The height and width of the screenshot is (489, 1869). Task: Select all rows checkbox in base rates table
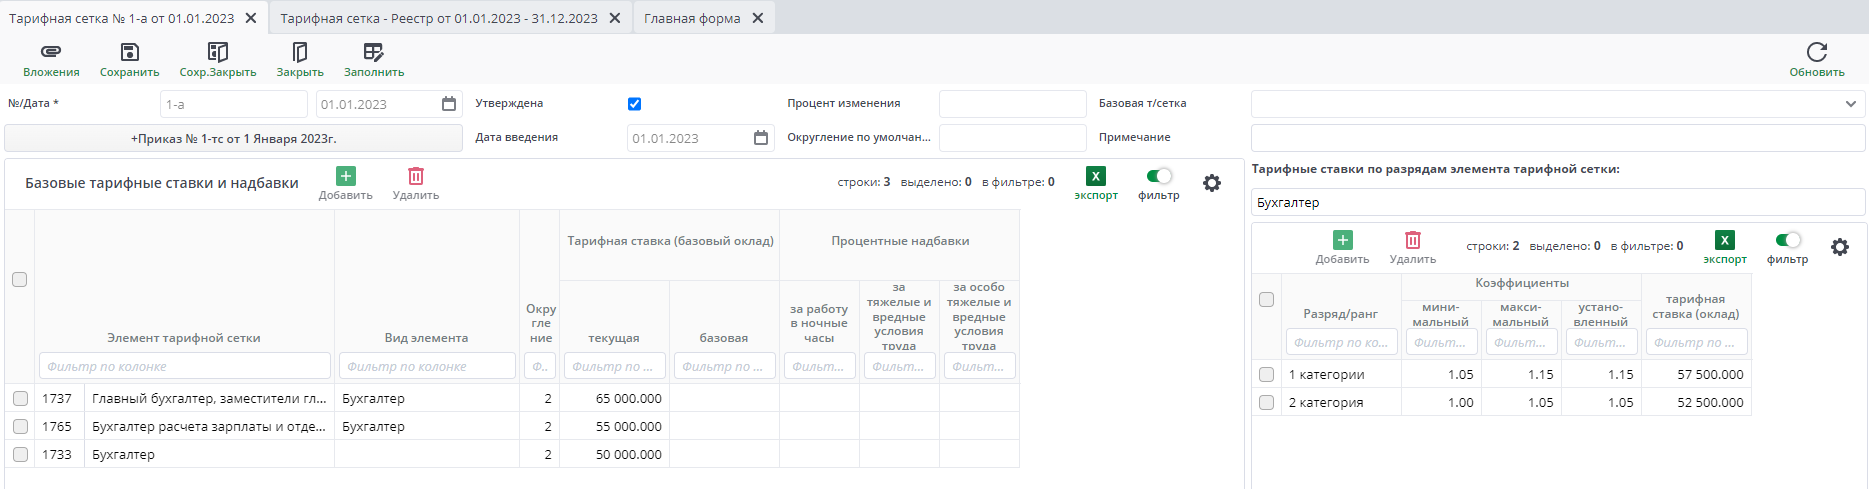pyautogui.click(x=19, y=280)
